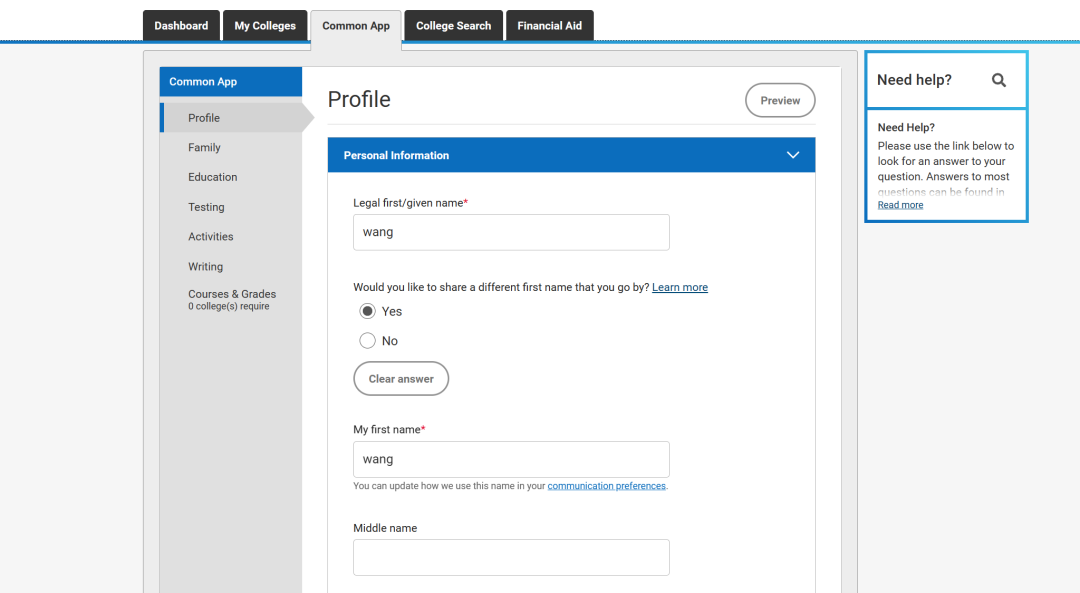Image resolution: width=1080 pixels, height=593 pixels.
Task: Open the Learn more link
Action: coord(680,287)
